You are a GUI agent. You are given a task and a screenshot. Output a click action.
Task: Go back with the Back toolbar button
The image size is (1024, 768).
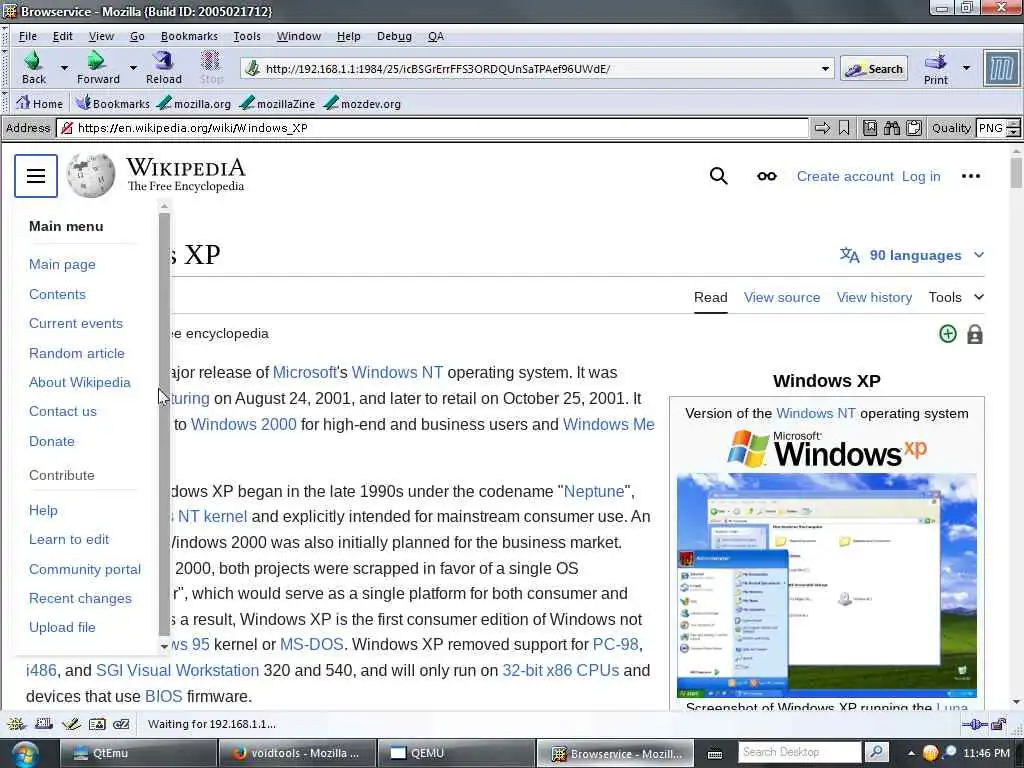[34, 68]
